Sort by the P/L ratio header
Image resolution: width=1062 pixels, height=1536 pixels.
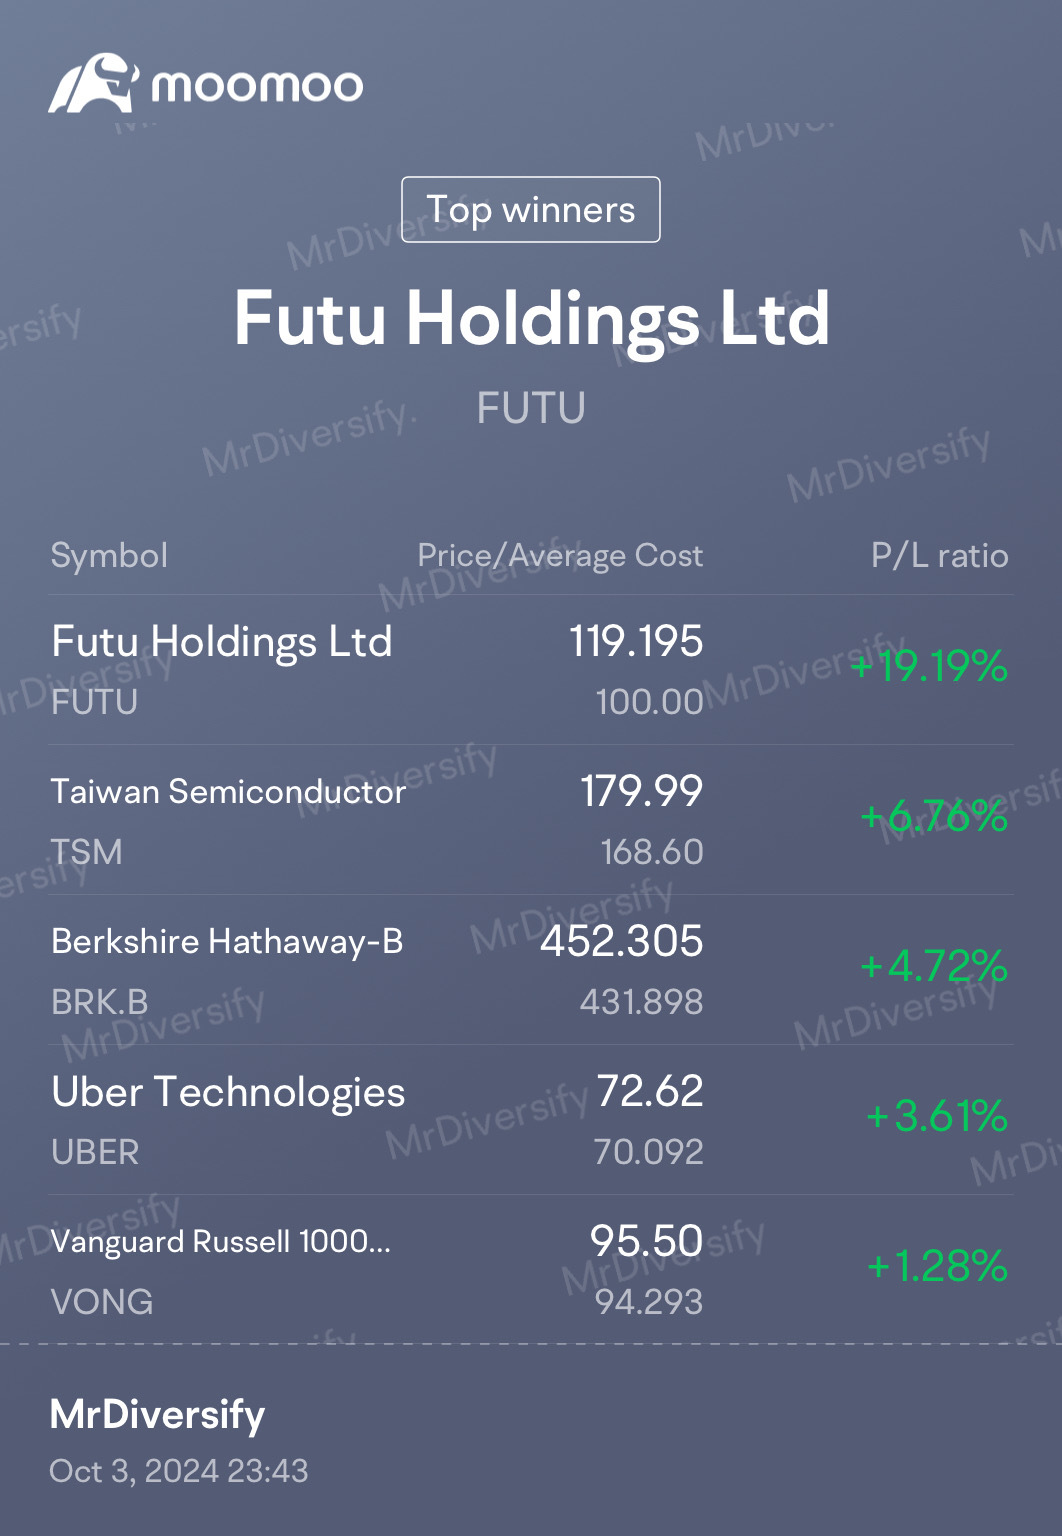[x=939, y=556]
